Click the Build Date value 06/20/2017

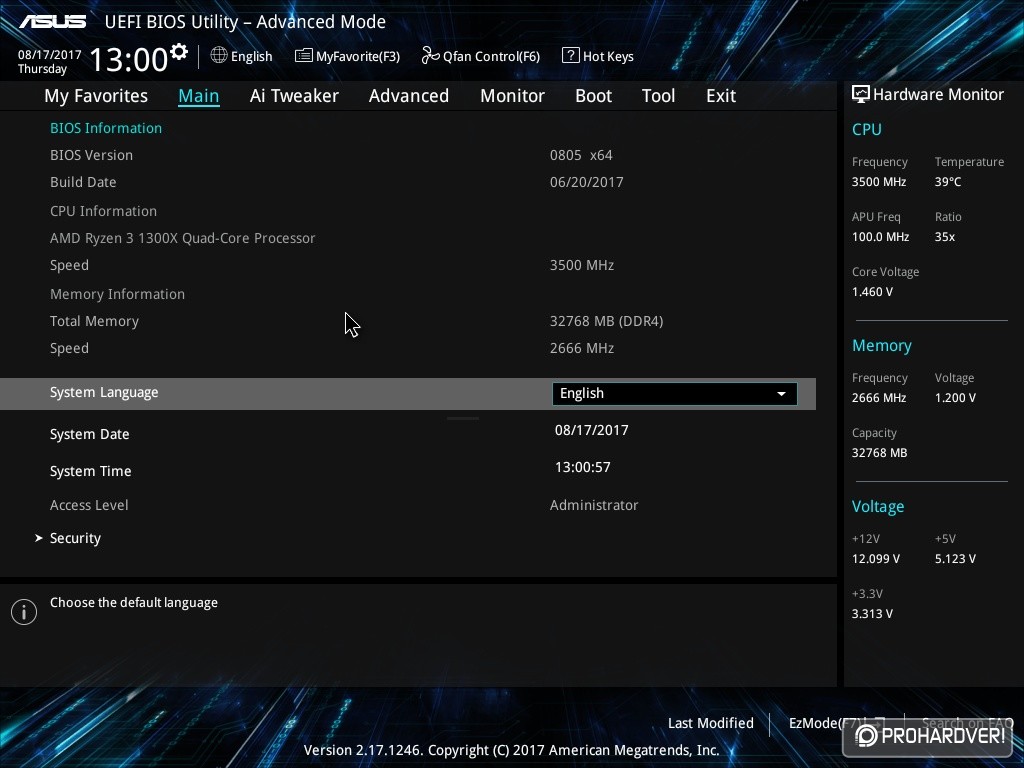(x=586, y=182)
